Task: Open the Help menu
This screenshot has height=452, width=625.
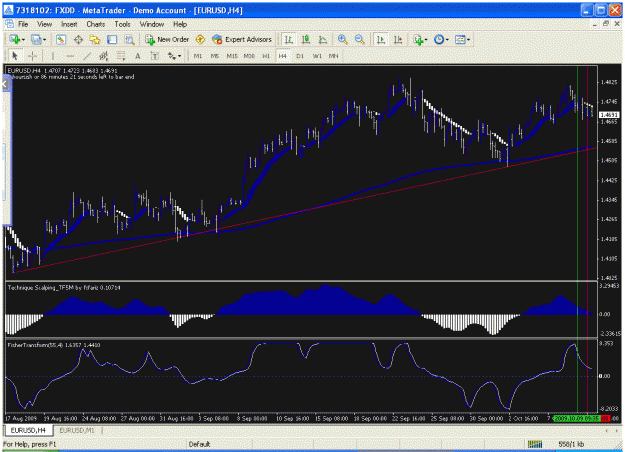Action: click(x=180, y=24)
